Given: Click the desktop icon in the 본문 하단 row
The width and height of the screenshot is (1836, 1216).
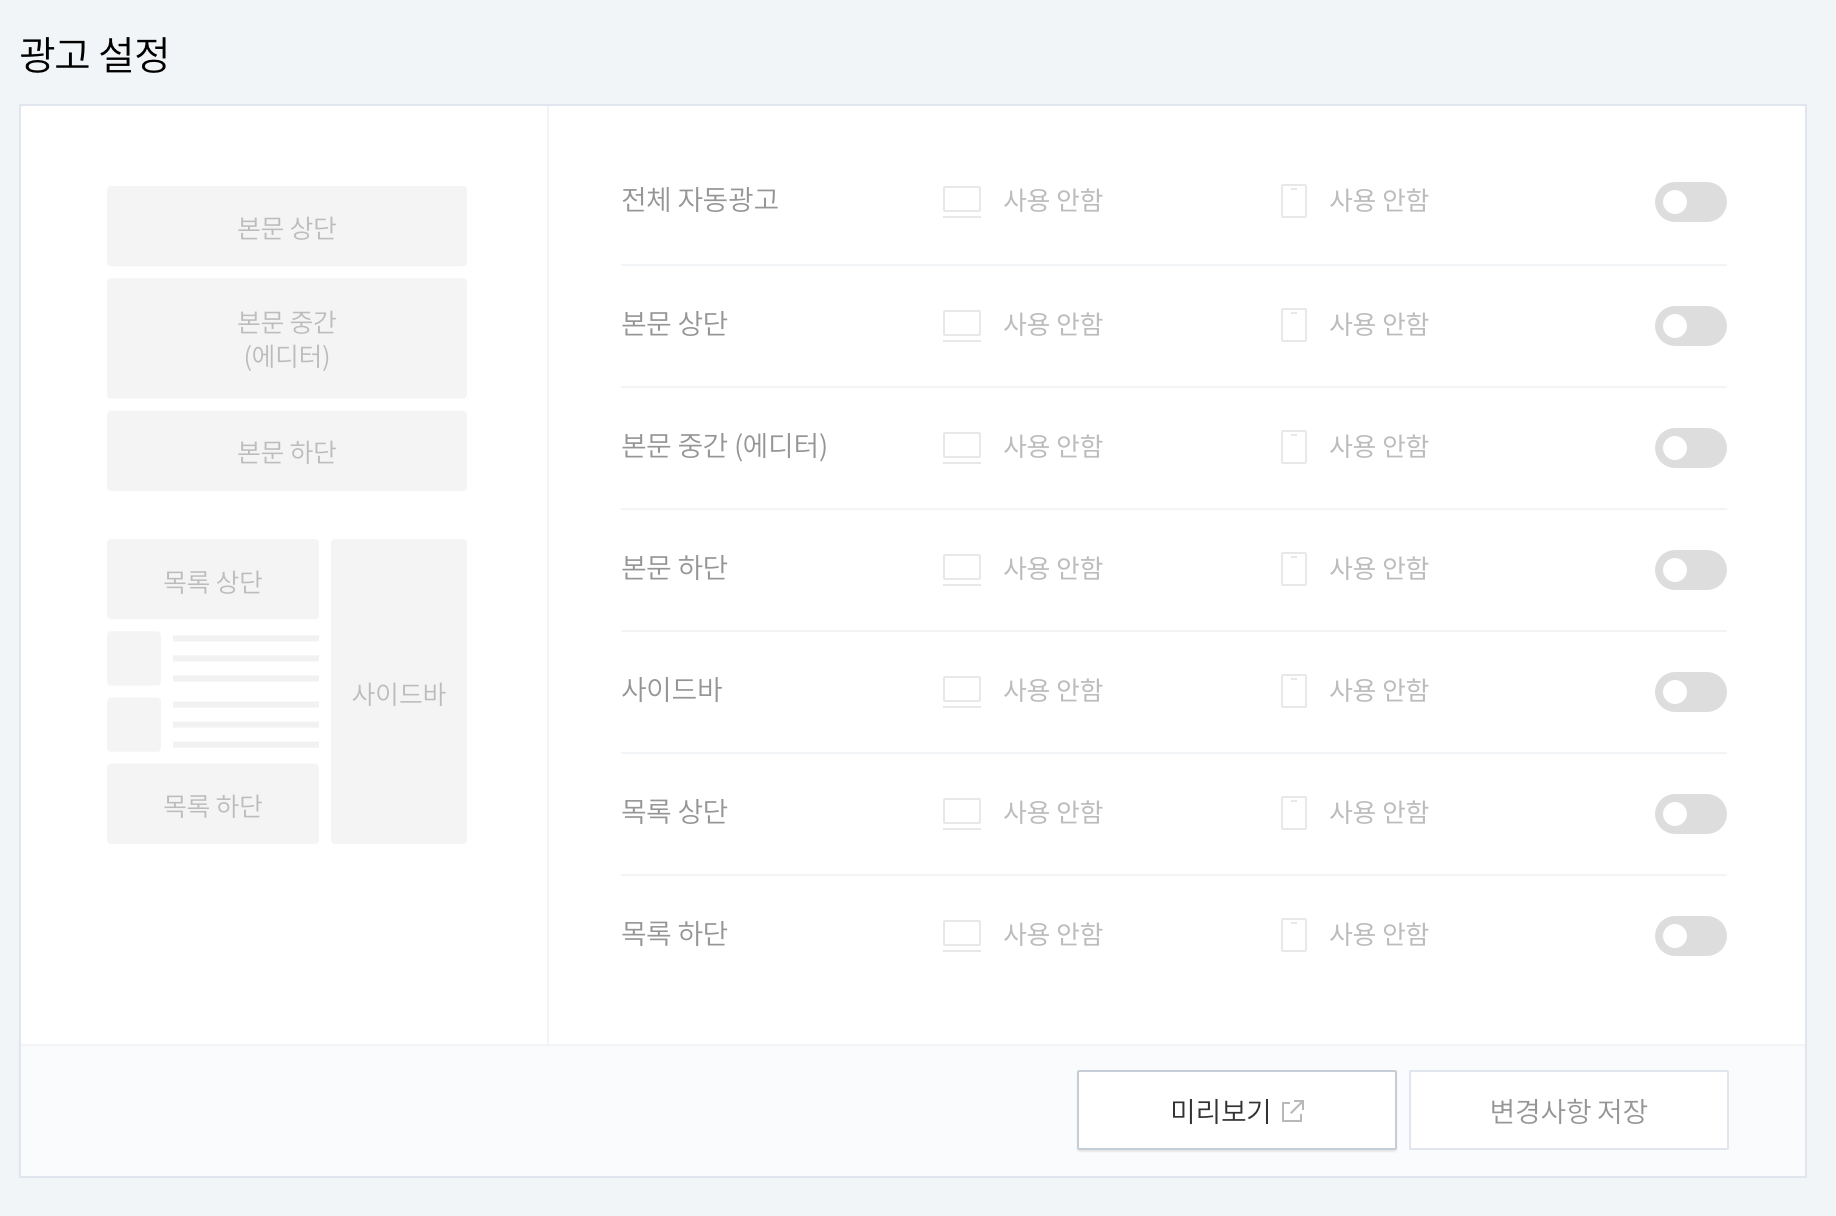Looking at the screenshot, I should tap(961, 568).
